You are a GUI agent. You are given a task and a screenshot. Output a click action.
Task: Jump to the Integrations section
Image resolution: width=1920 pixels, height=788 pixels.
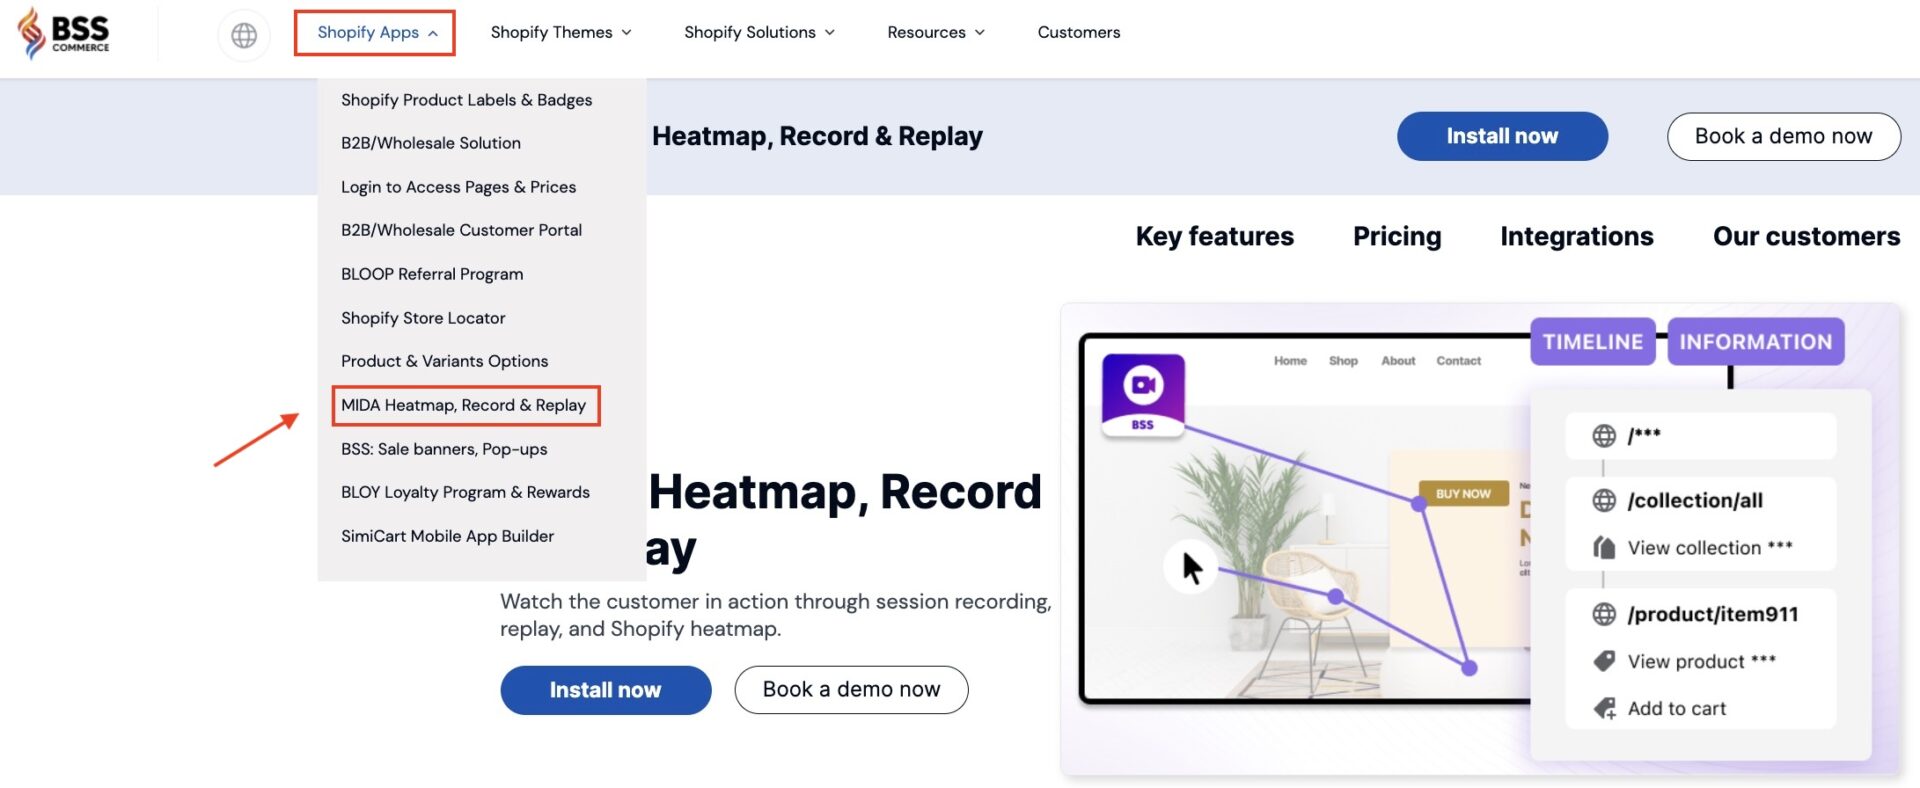tap(1576, 236)
